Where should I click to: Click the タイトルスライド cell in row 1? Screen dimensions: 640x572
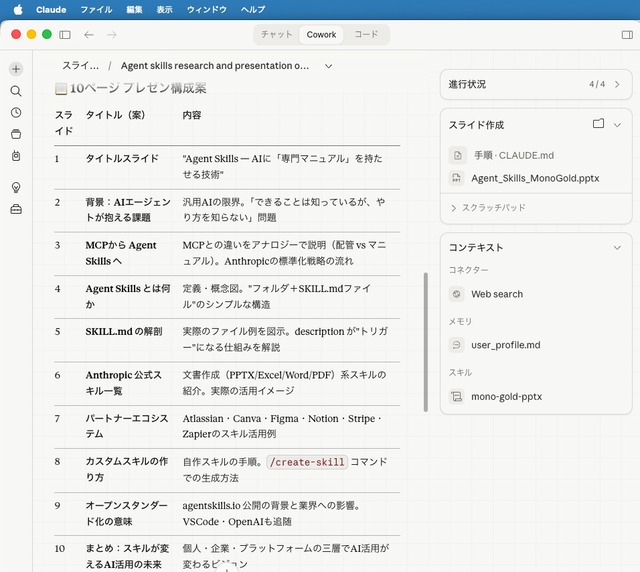point(122,158)
